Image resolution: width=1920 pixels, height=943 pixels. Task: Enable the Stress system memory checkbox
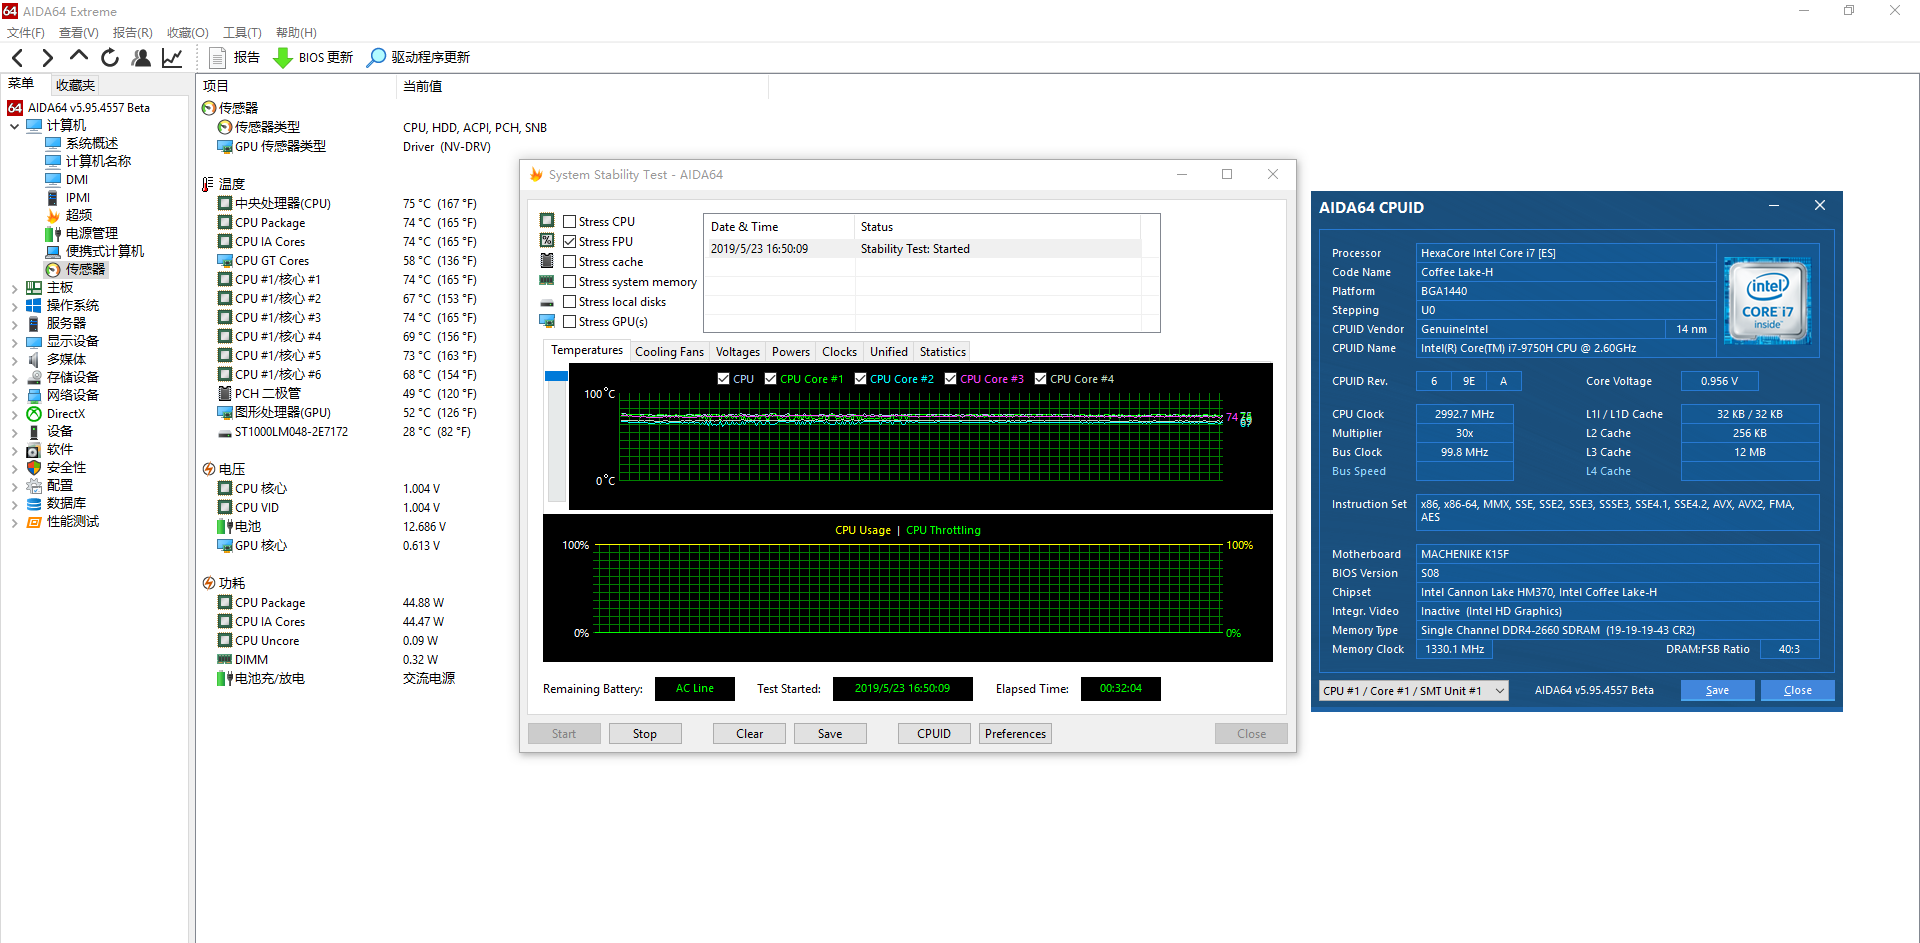[569, 282]
